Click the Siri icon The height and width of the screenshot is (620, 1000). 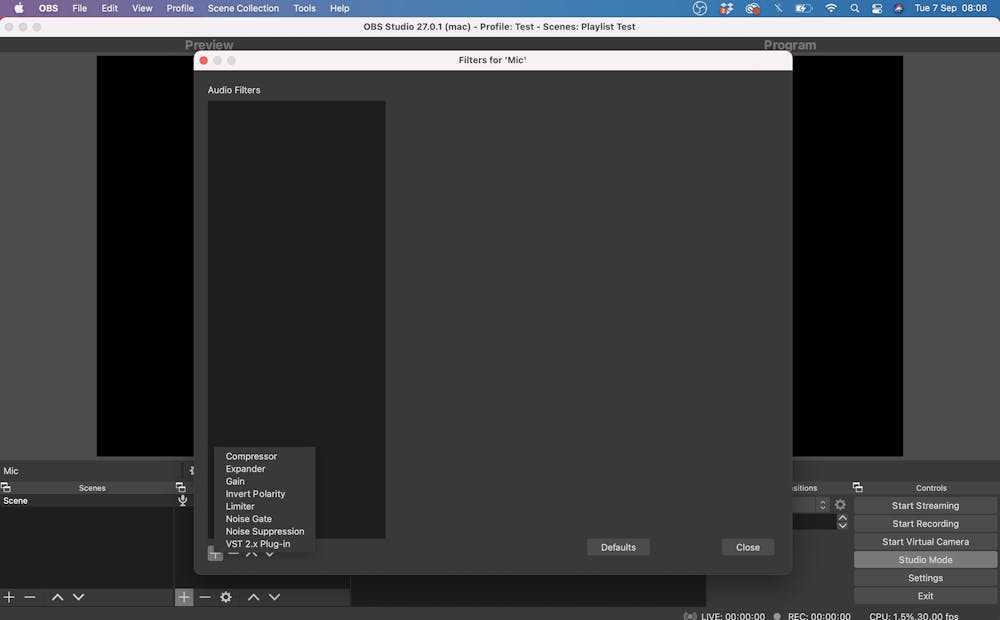click(x=898, y=8)
